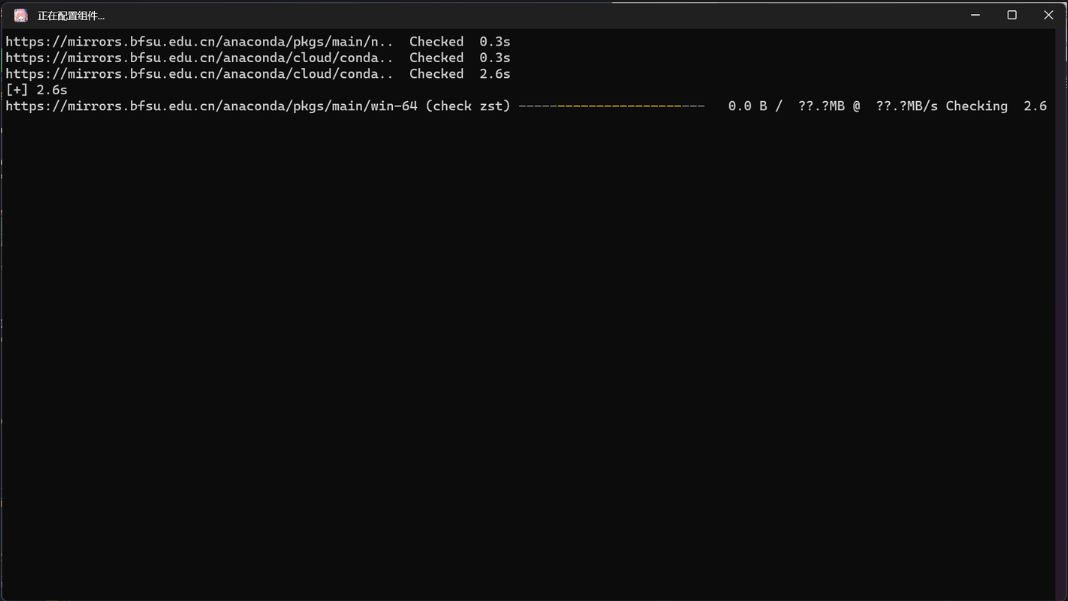Click the "??.?MB/s" speed readout
Screen dimensions: 1068x601
click(907, 106)
